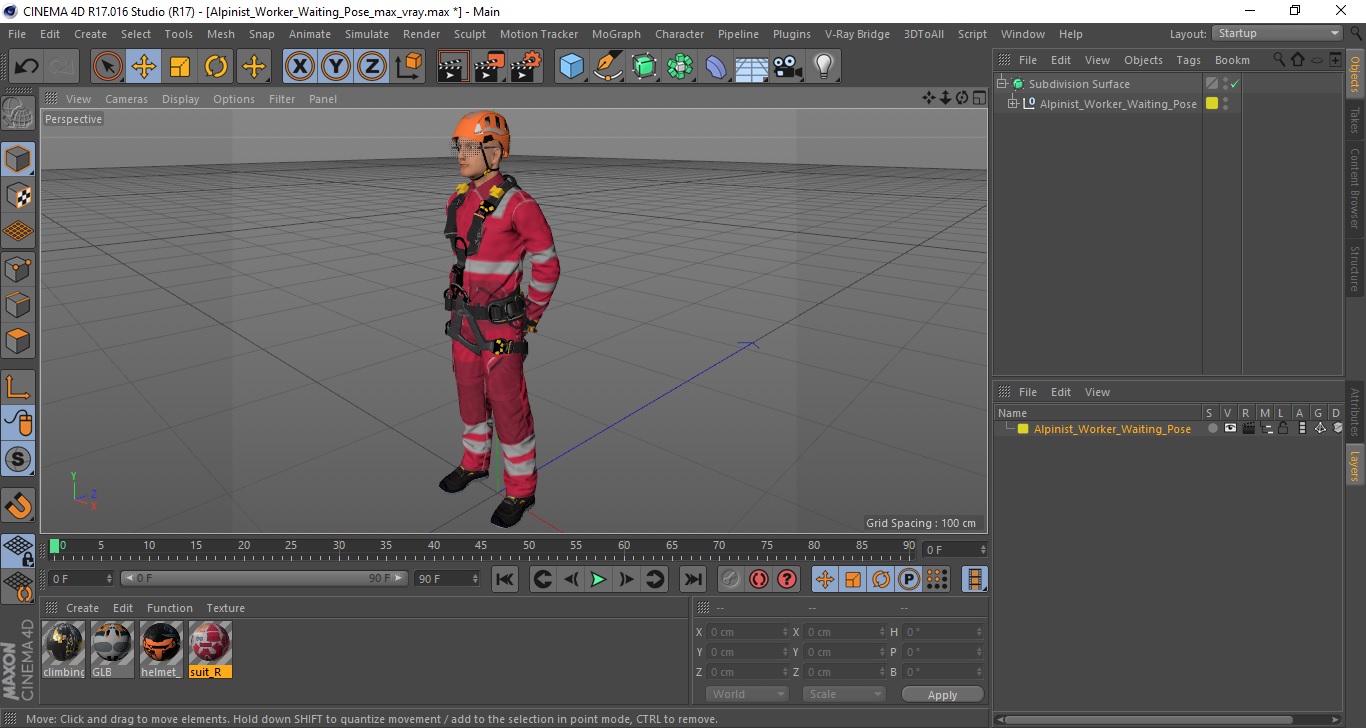Click the timeline range slider bar
The height and width of the screenshot is (728, 1366).
264,578
